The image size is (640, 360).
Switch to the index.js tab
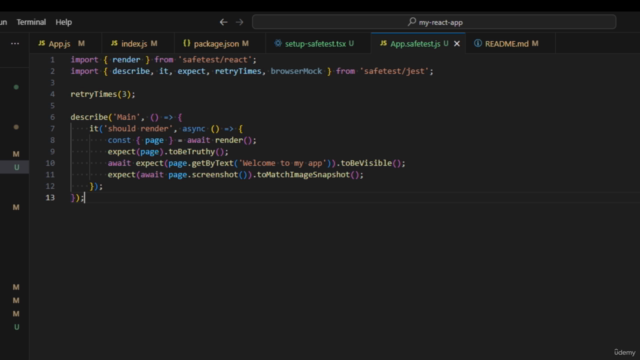(138, 44)
